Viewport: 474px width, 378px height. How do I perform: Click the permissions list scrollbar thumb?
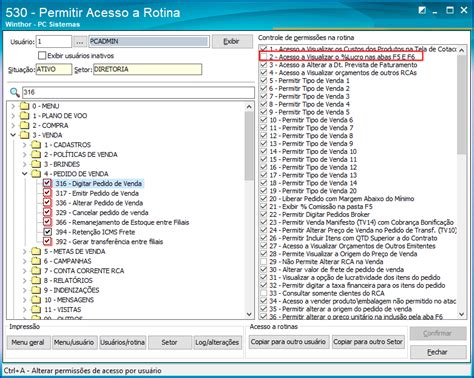tap(461, 104)
